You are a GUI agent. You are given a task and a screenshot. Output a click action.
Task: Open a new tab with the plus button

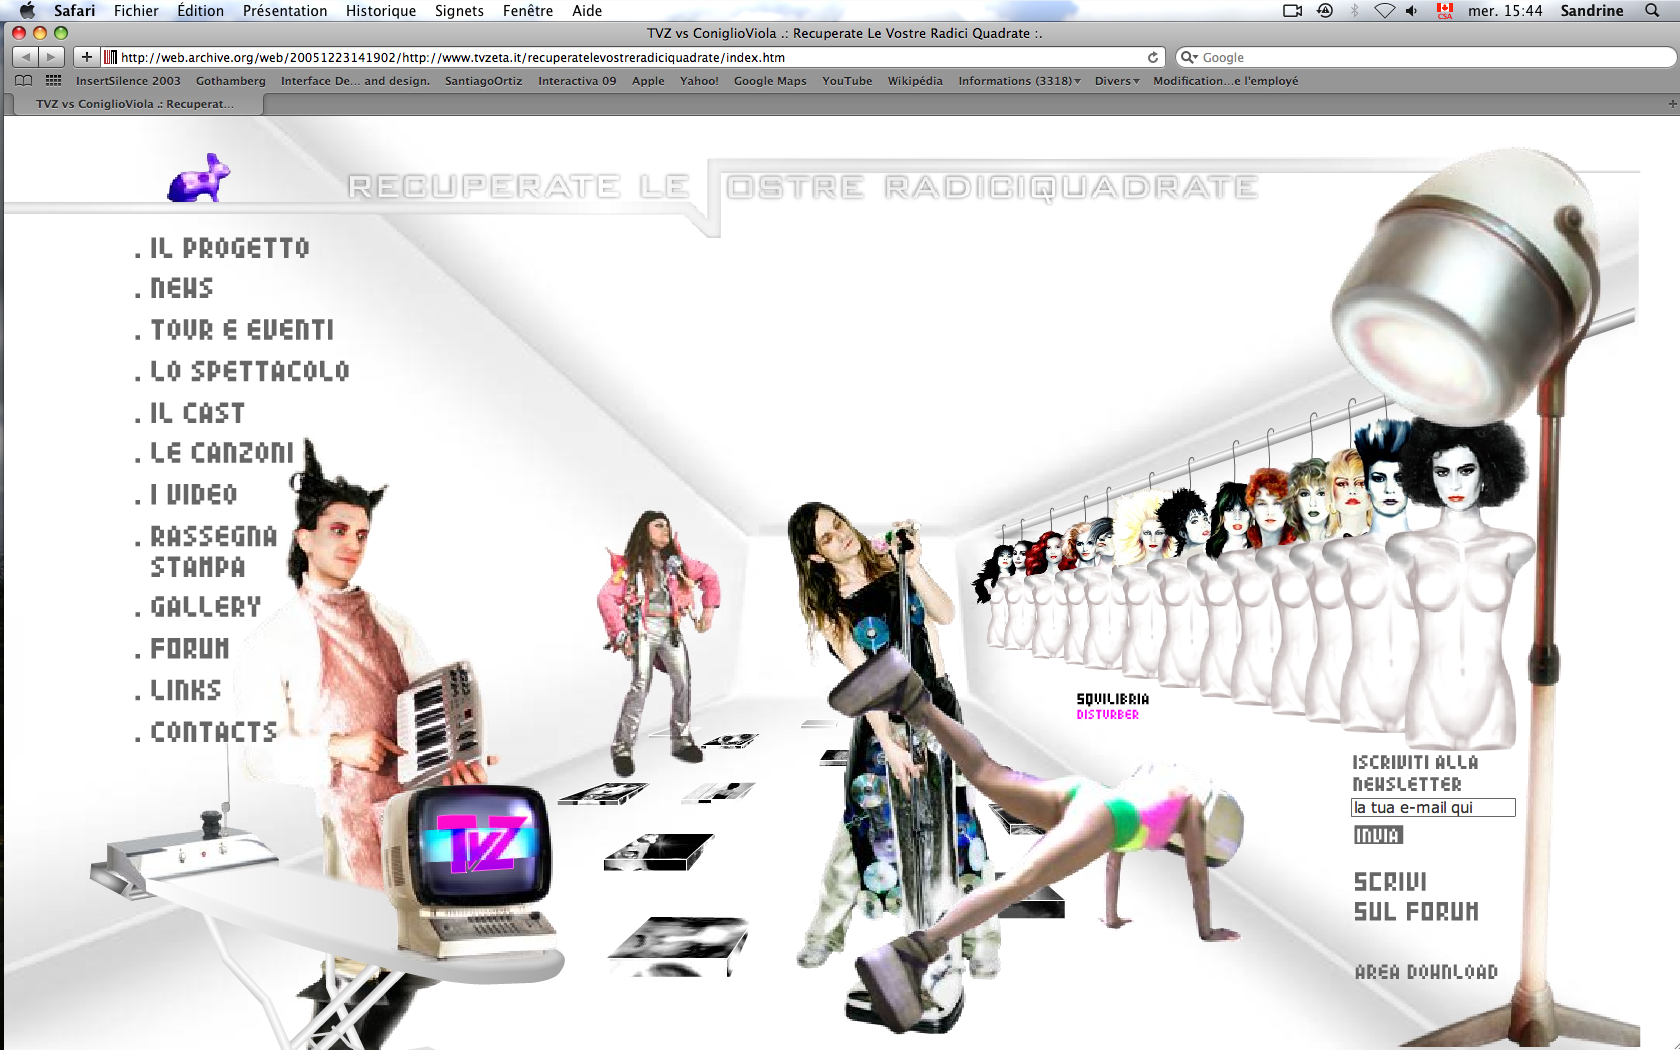1672,104
